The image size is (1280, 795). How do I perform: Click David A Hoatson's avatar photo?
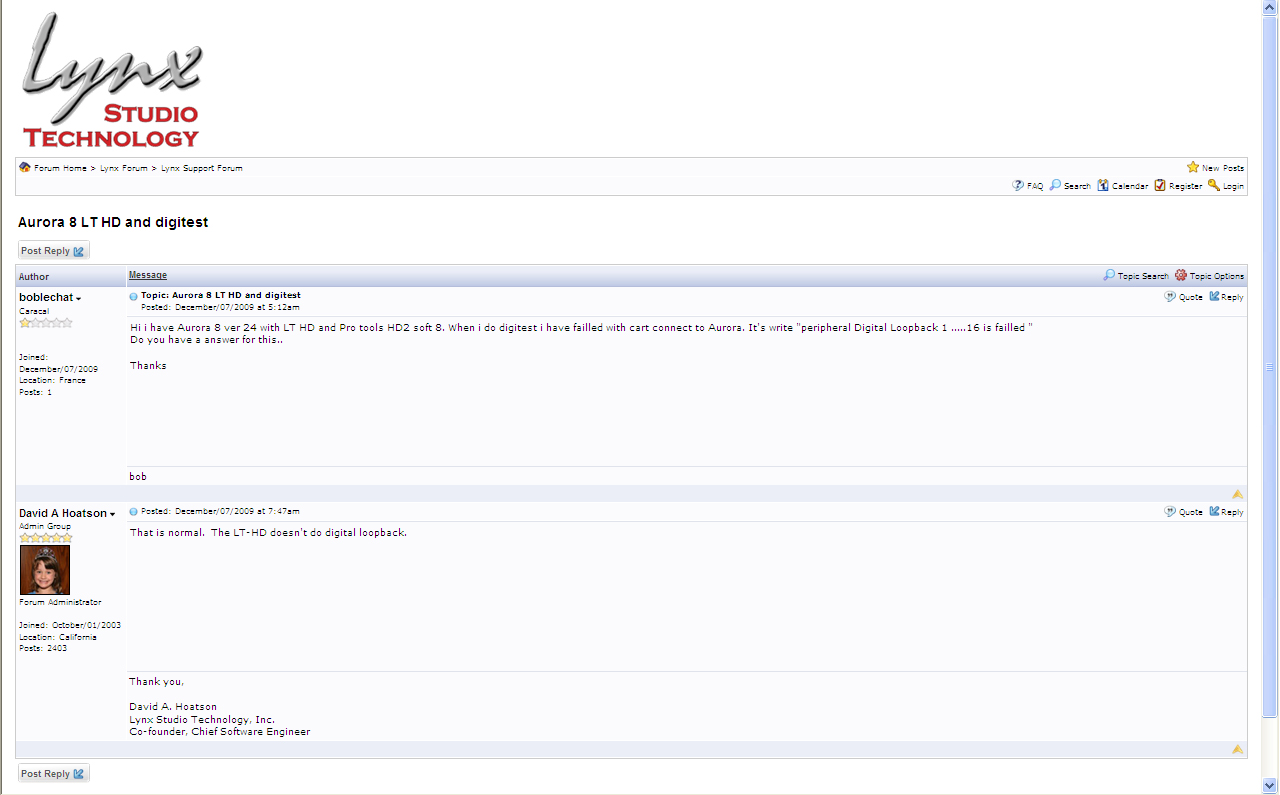coord(45,570)
